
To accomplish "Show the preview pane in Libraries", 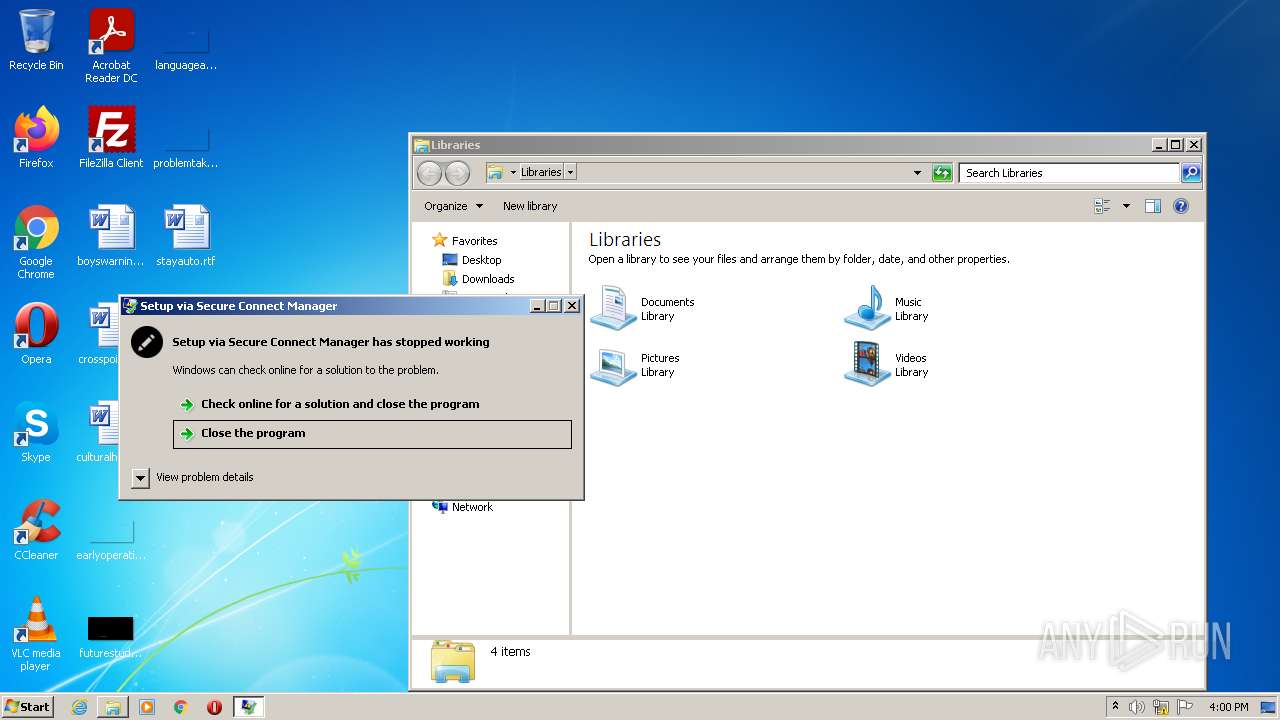I will [x=1153, y=206].
